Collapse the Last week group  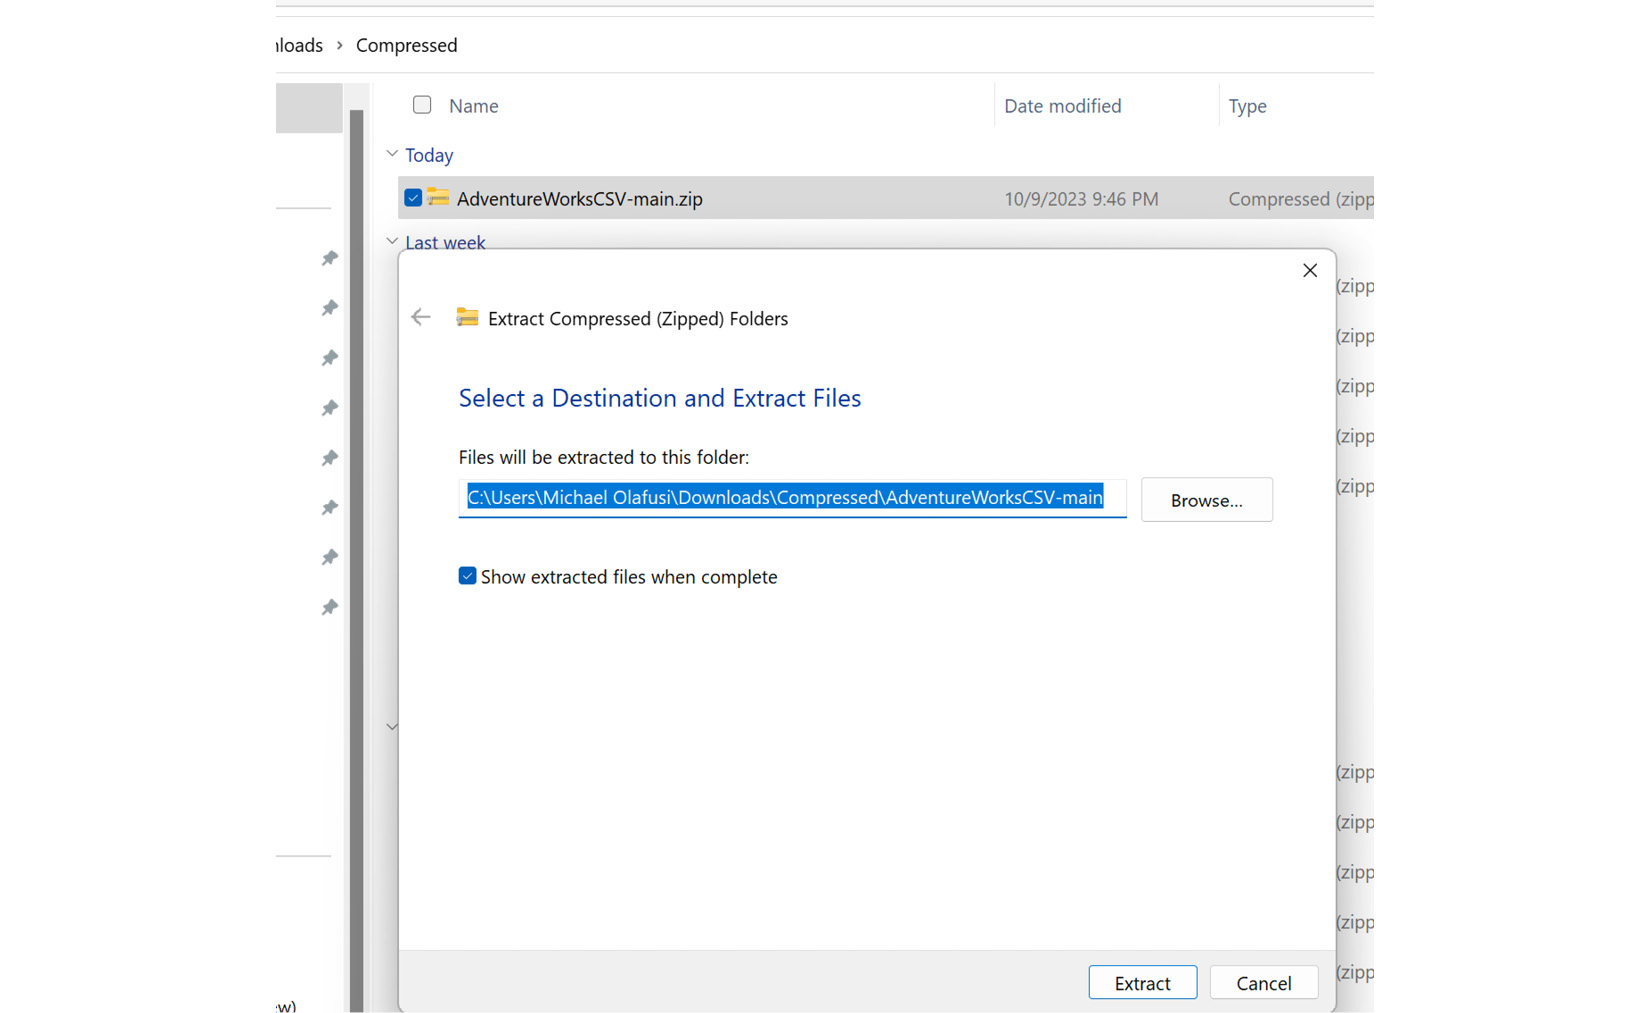pyautogui.click(x=392, y=242)
